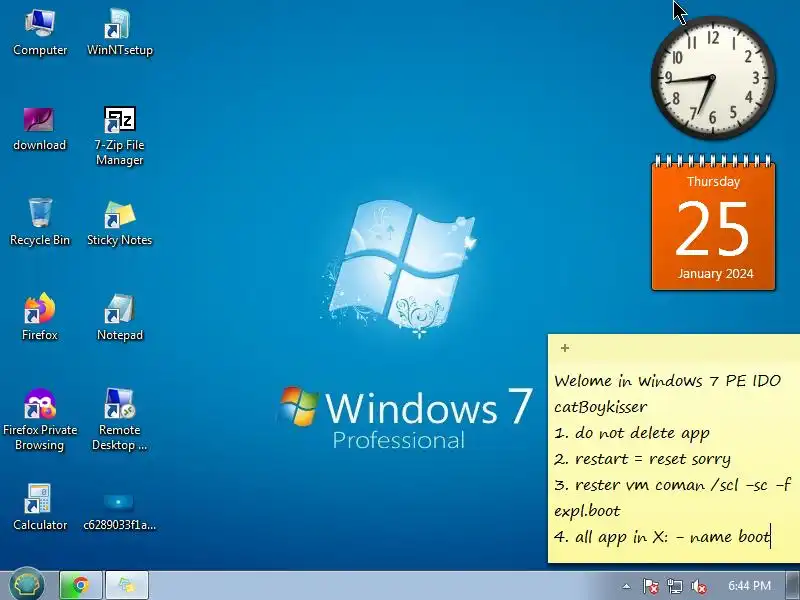The image size is (800, 600).
Task: Click 'all app in X: - name boot' line
Action: point(662,536)
